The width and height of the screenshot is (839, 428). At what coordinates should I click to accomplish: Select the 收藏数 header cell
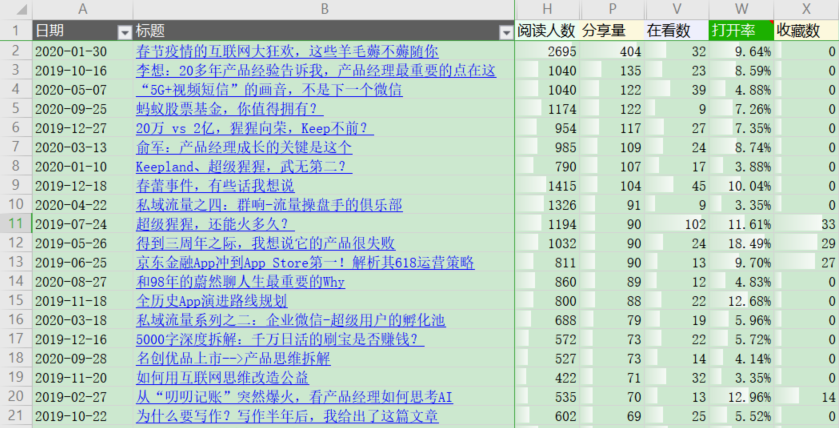805,31
